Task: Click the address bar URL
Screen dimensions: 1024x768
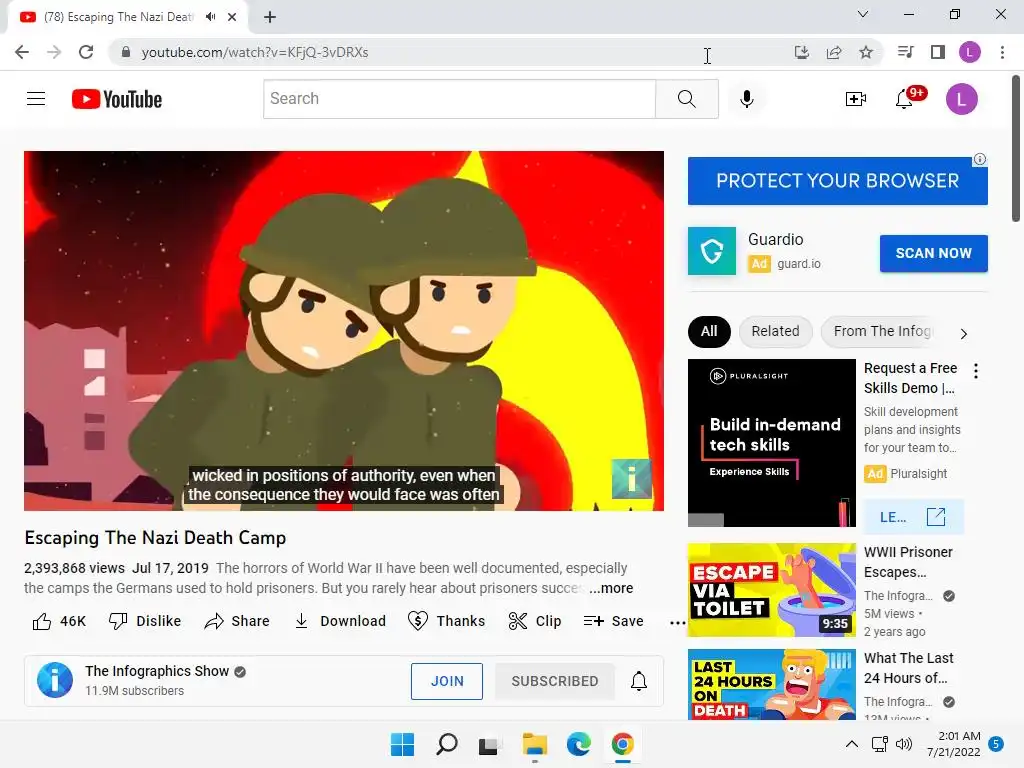Action: coord(255,52)
